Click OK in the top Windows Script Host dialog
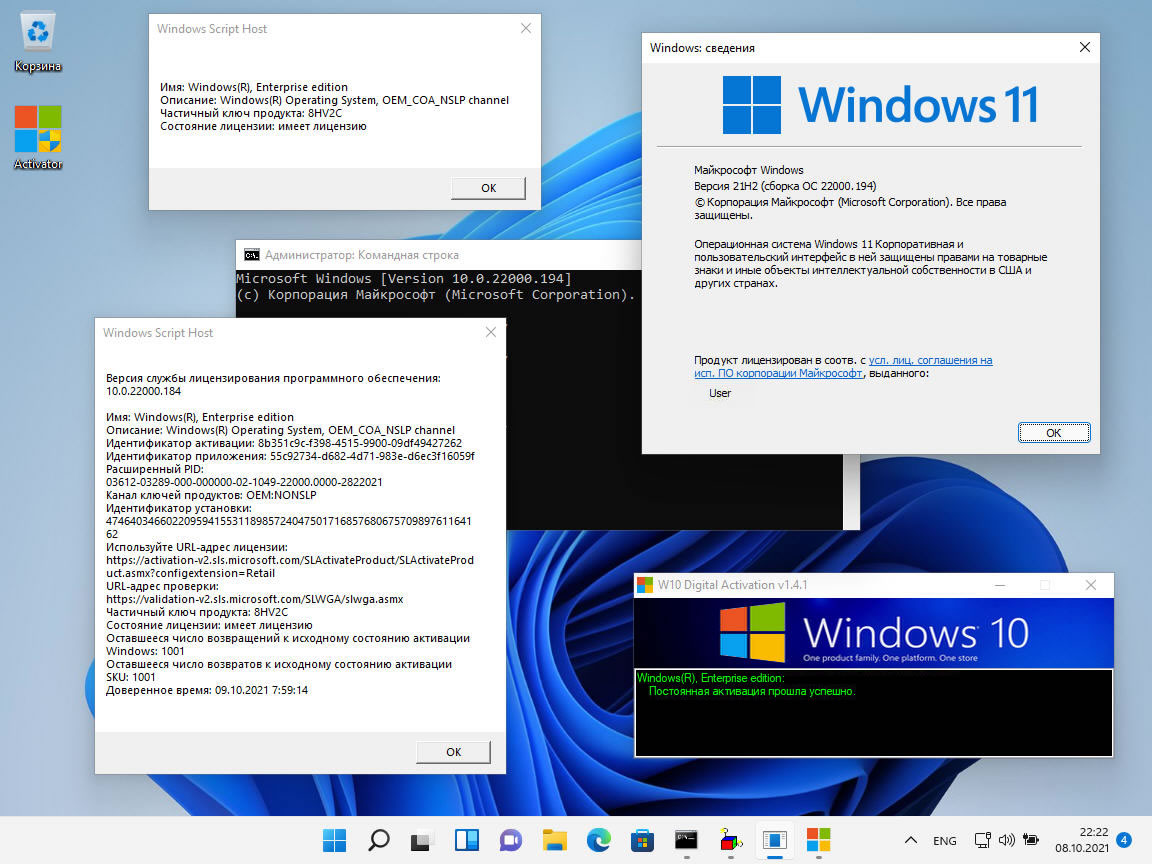This screenshot has width=1152, height=864. point(489,188)
